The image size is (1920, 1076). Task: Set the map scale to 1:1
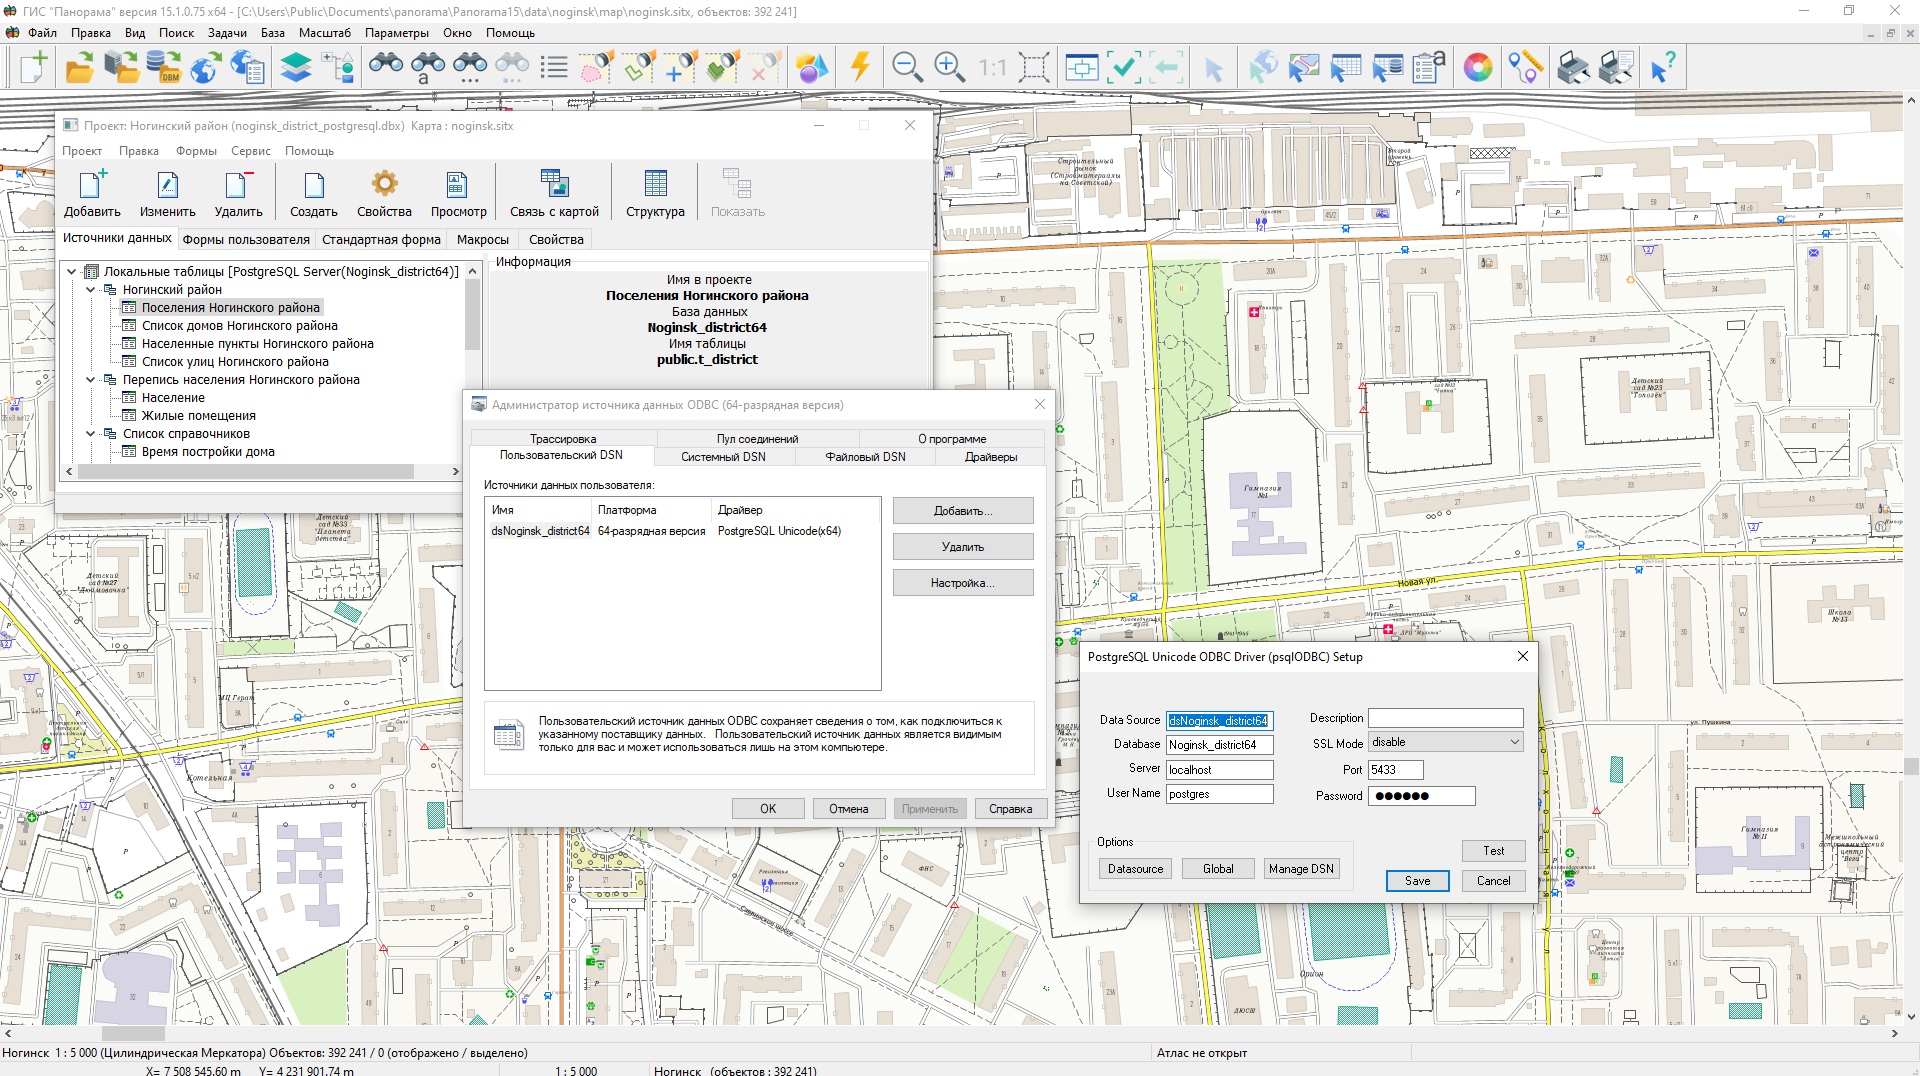[992, 68]
